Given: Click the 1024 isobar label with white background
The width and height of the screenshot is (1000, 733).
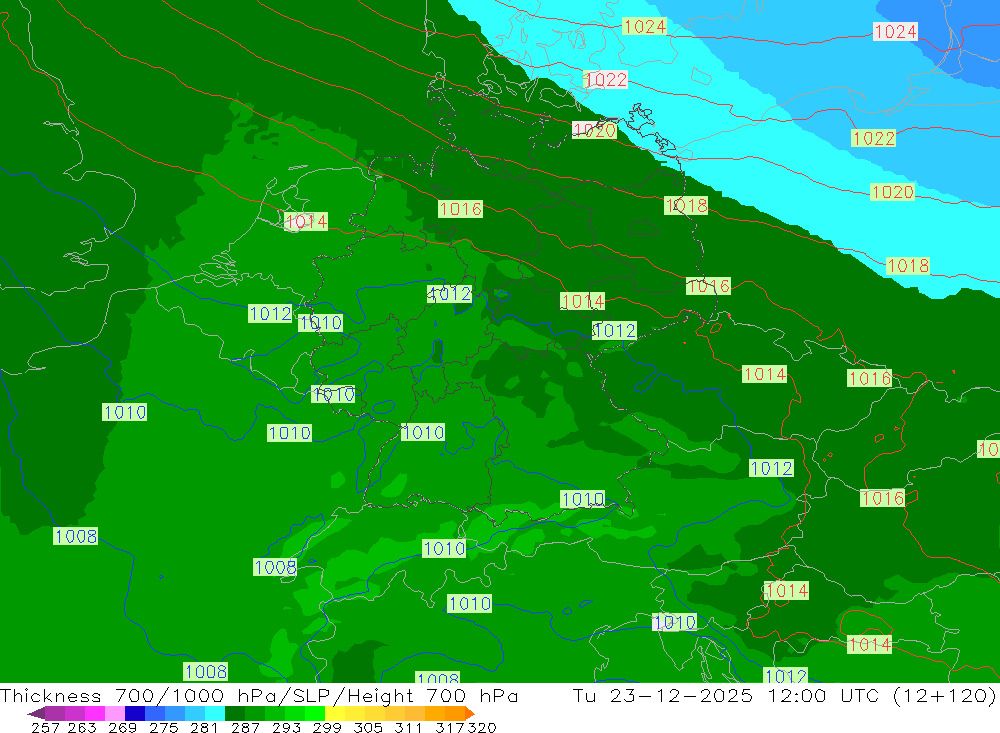Looking at the screenshot, I should (895, 31).
